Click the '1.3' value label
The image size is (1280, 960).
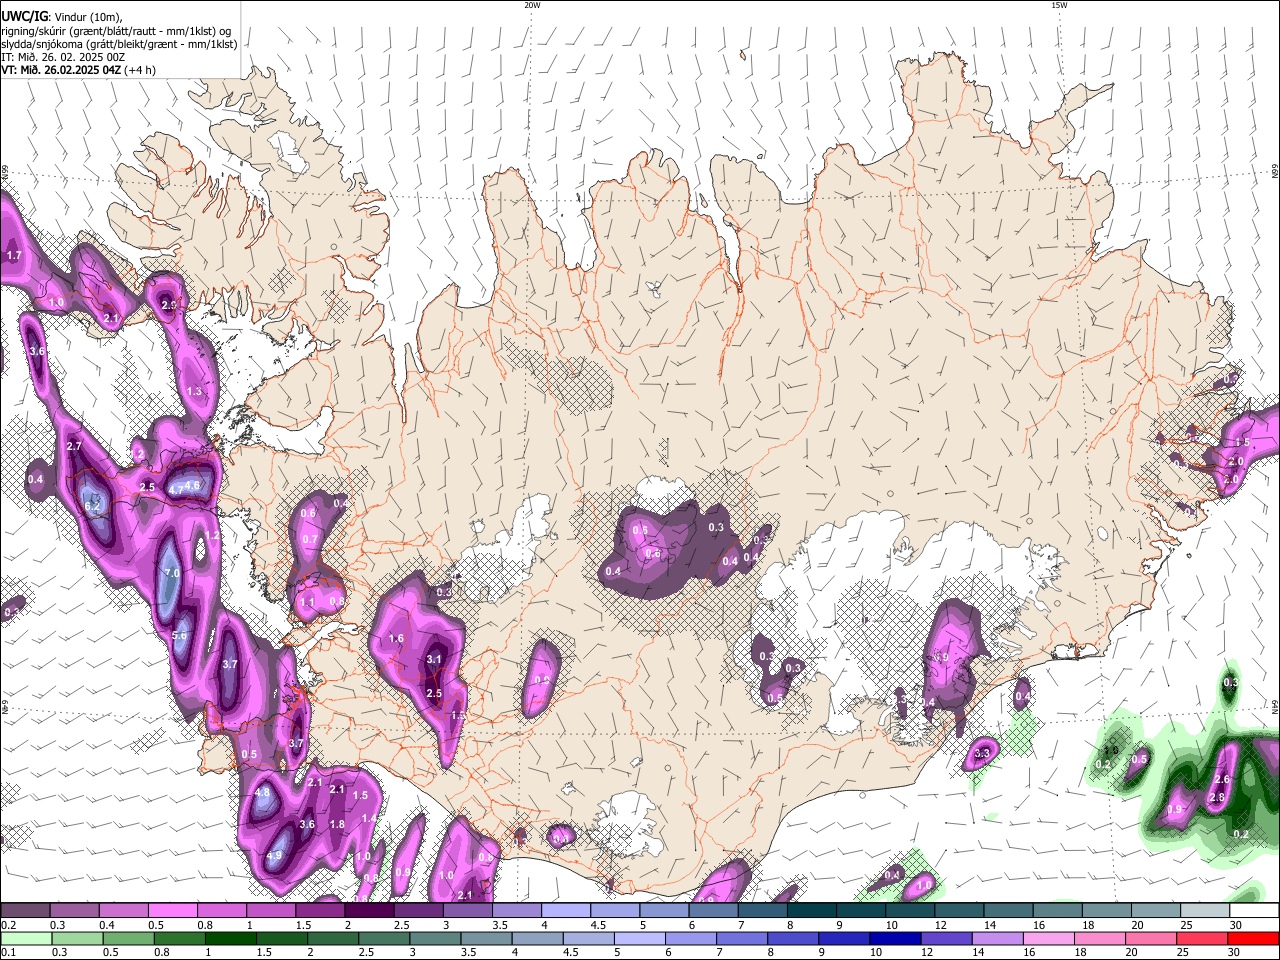pos(194,391)
